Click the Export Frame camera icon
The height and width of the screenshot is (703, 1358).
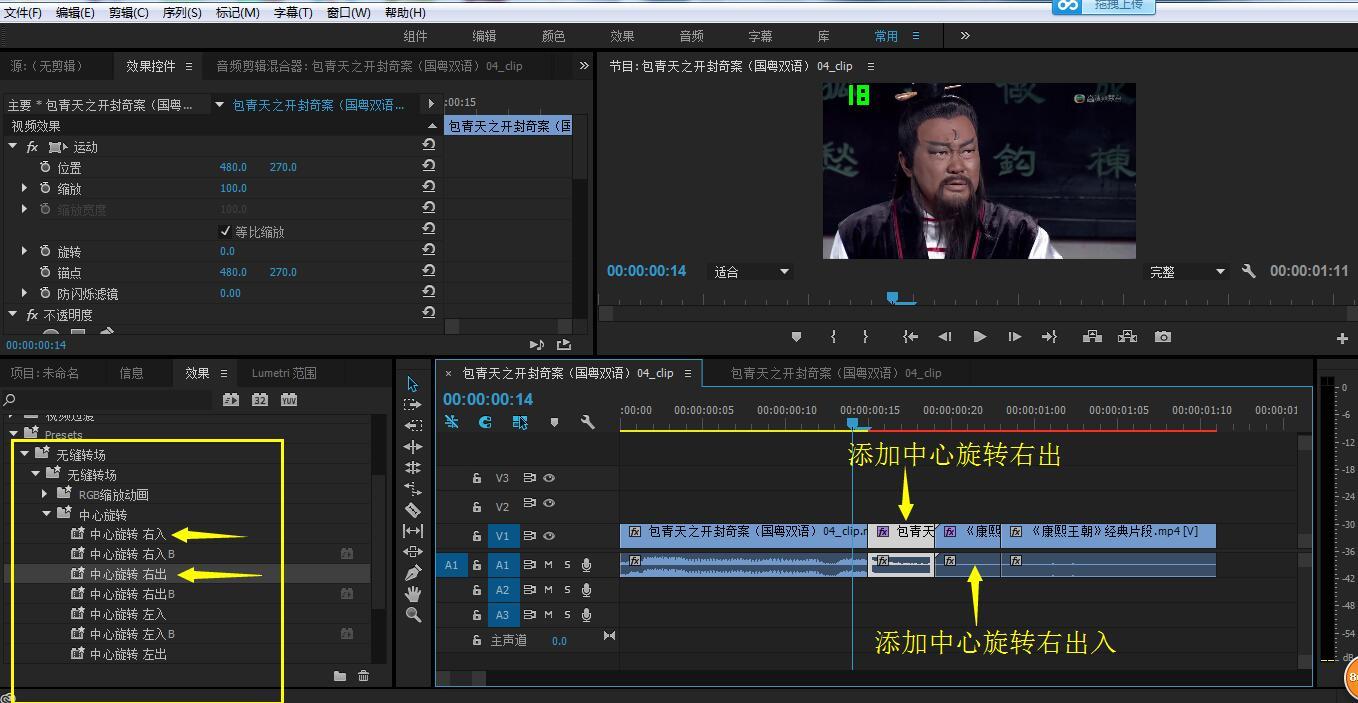click(1162, 337)
